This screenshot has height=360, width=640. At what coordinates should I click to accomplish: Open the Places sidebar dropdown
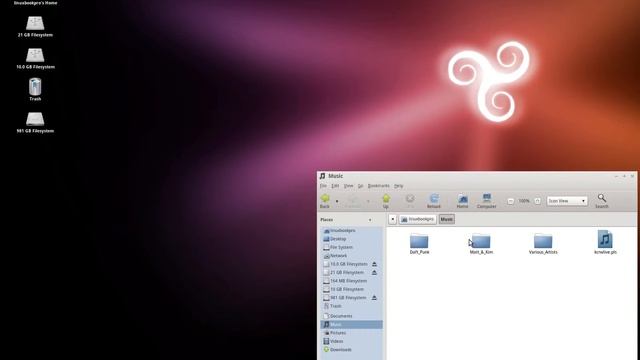coord(370,220)
